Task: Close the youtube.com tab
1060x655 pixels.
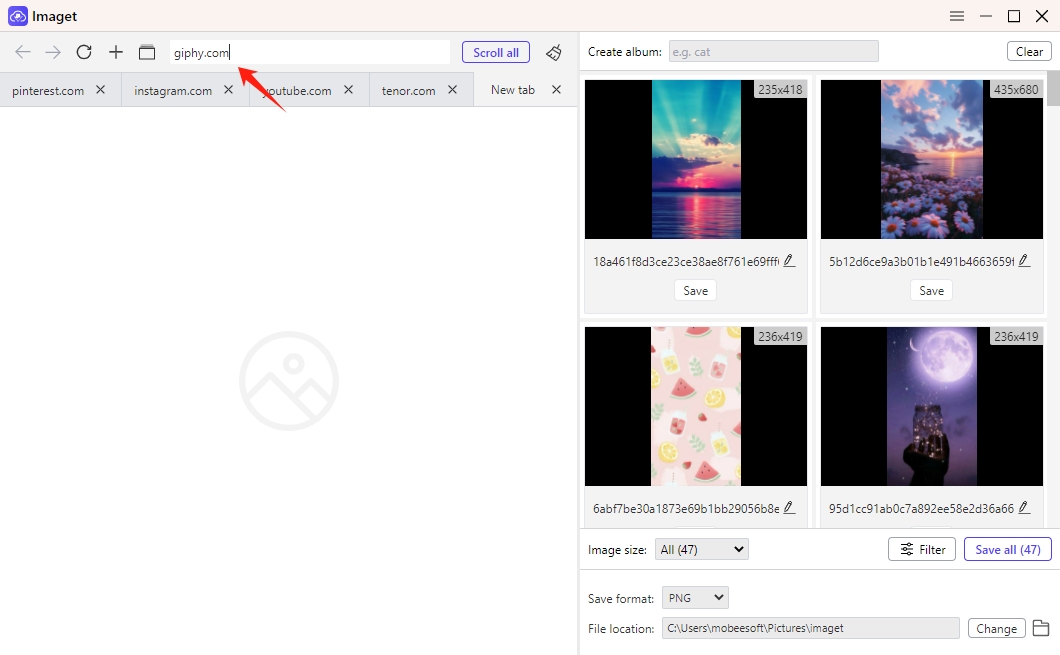Action: click(x=349, y=89)
